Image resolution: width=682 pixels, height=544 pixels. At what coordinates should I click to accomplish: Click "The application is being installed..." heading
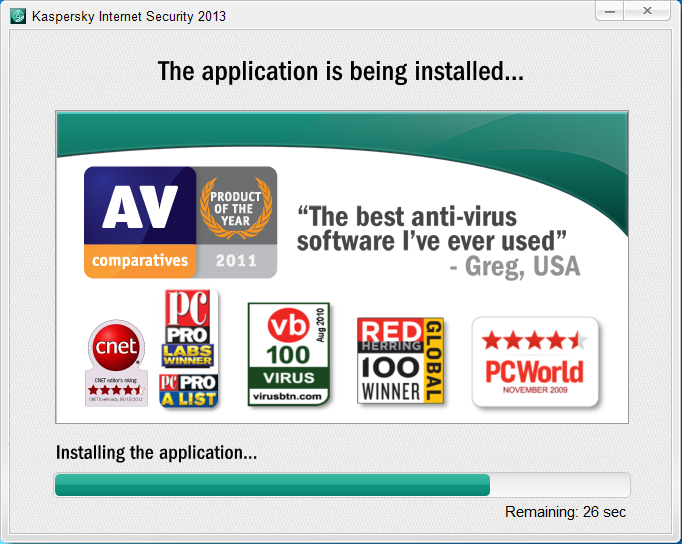click(341, 71)
